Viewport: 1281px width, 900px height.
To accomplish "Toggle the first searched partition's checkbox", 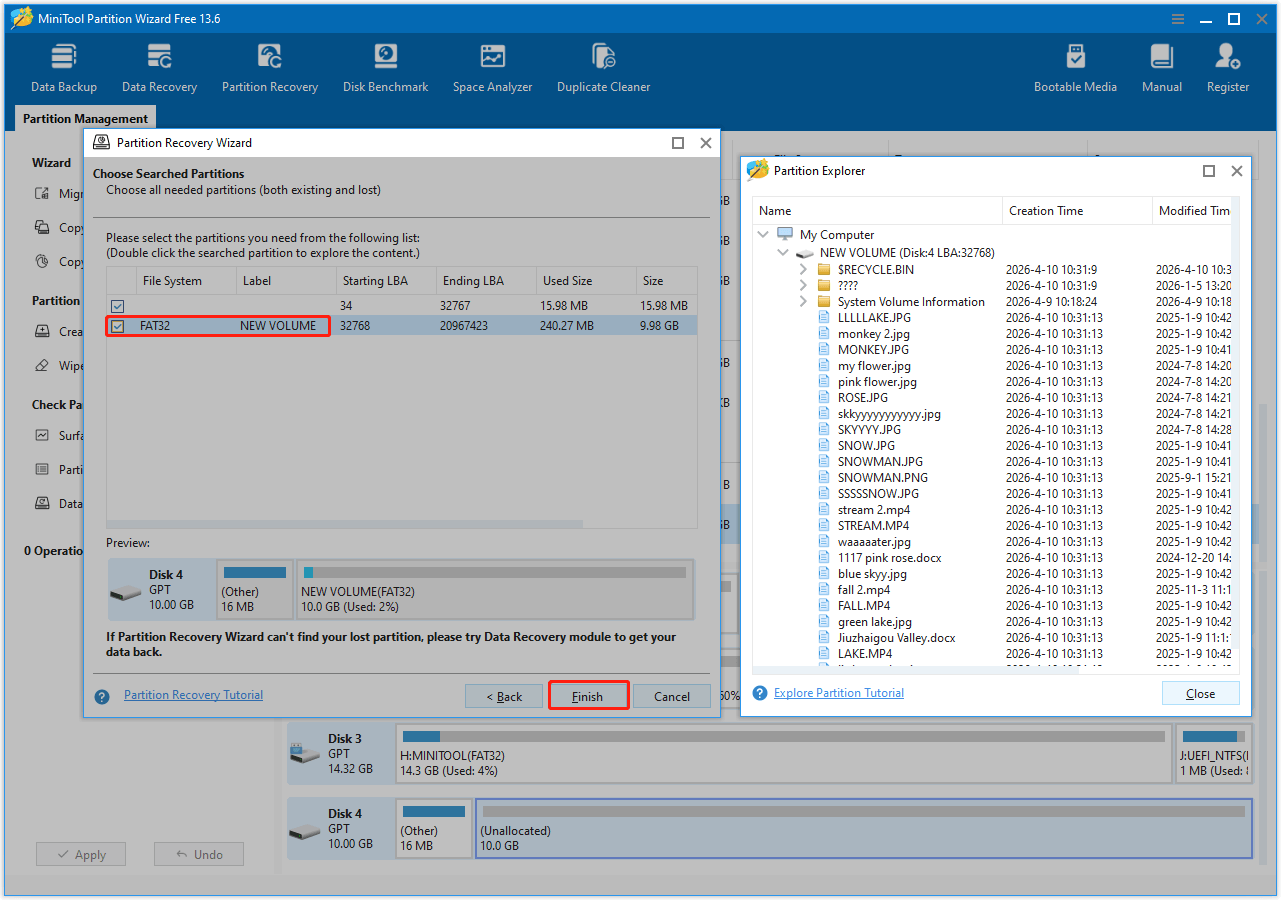I will point(117,305).
